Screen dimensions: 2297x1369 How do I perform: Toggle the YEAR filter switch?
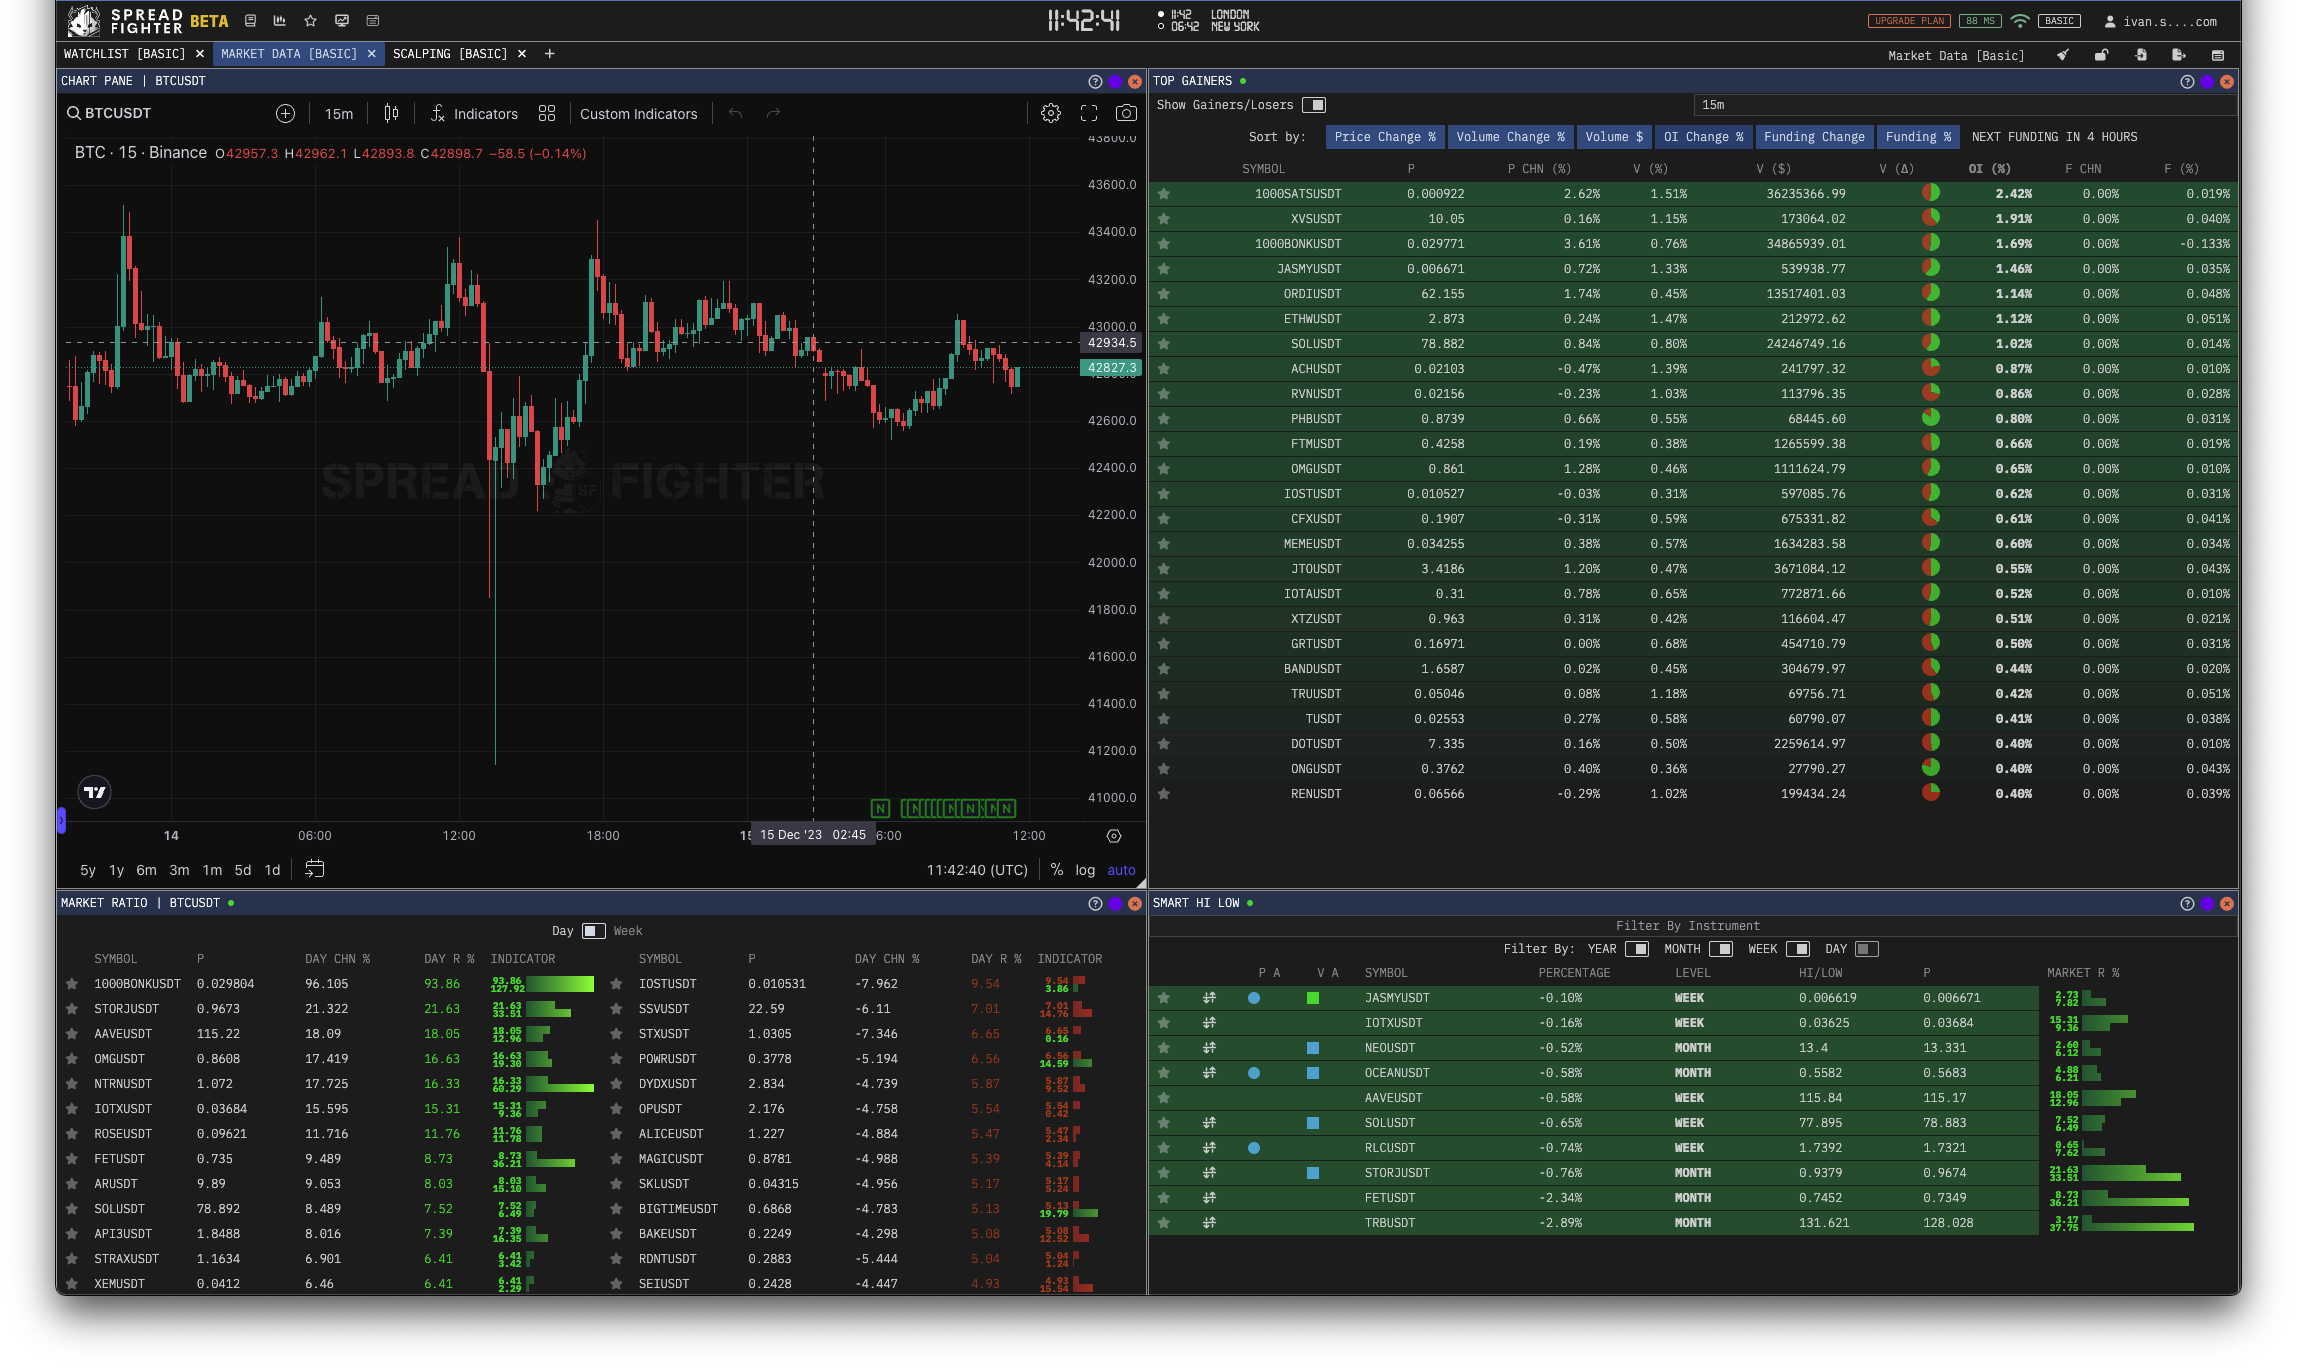pyautogui.click(x=1637, y=949)
